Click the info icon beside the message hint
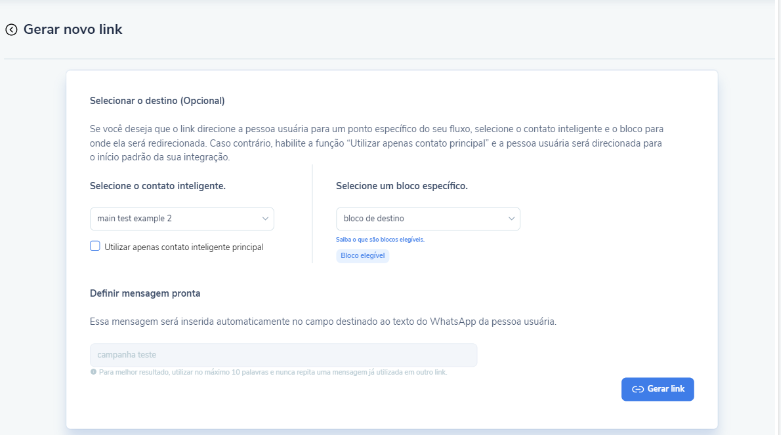 [x=93, y=372]
